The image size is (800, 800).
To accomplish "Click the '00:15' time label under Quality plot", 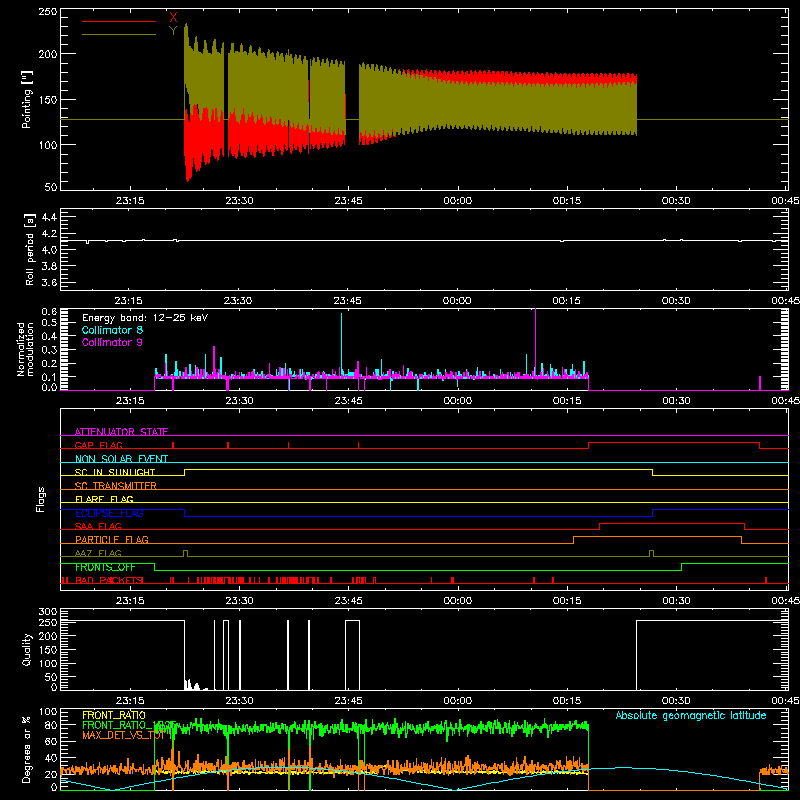I will [567, 701].
